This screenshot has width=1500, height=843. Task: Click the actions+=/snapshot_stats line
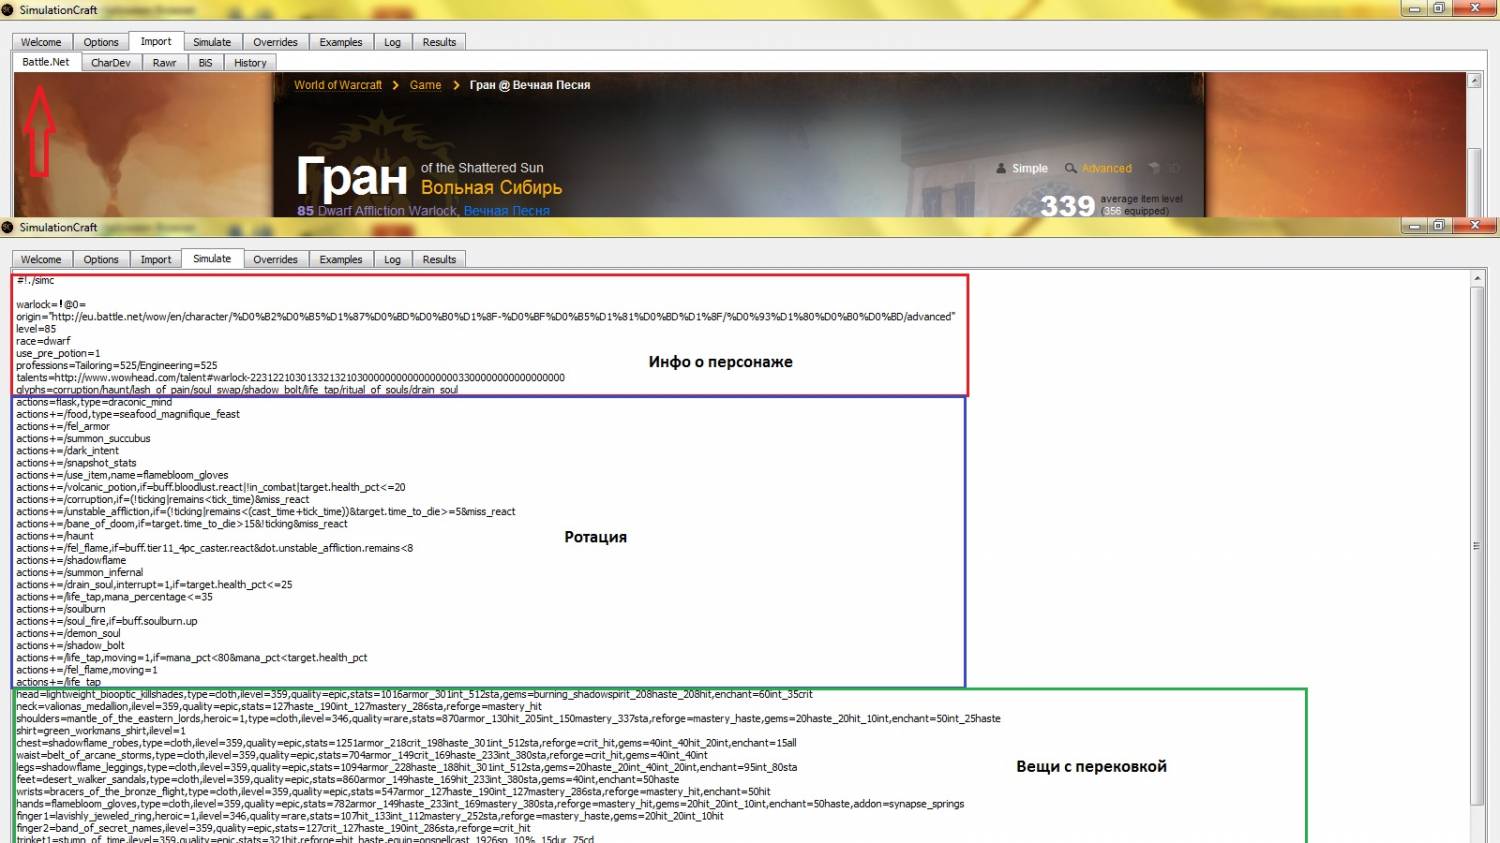click(76, 463)
